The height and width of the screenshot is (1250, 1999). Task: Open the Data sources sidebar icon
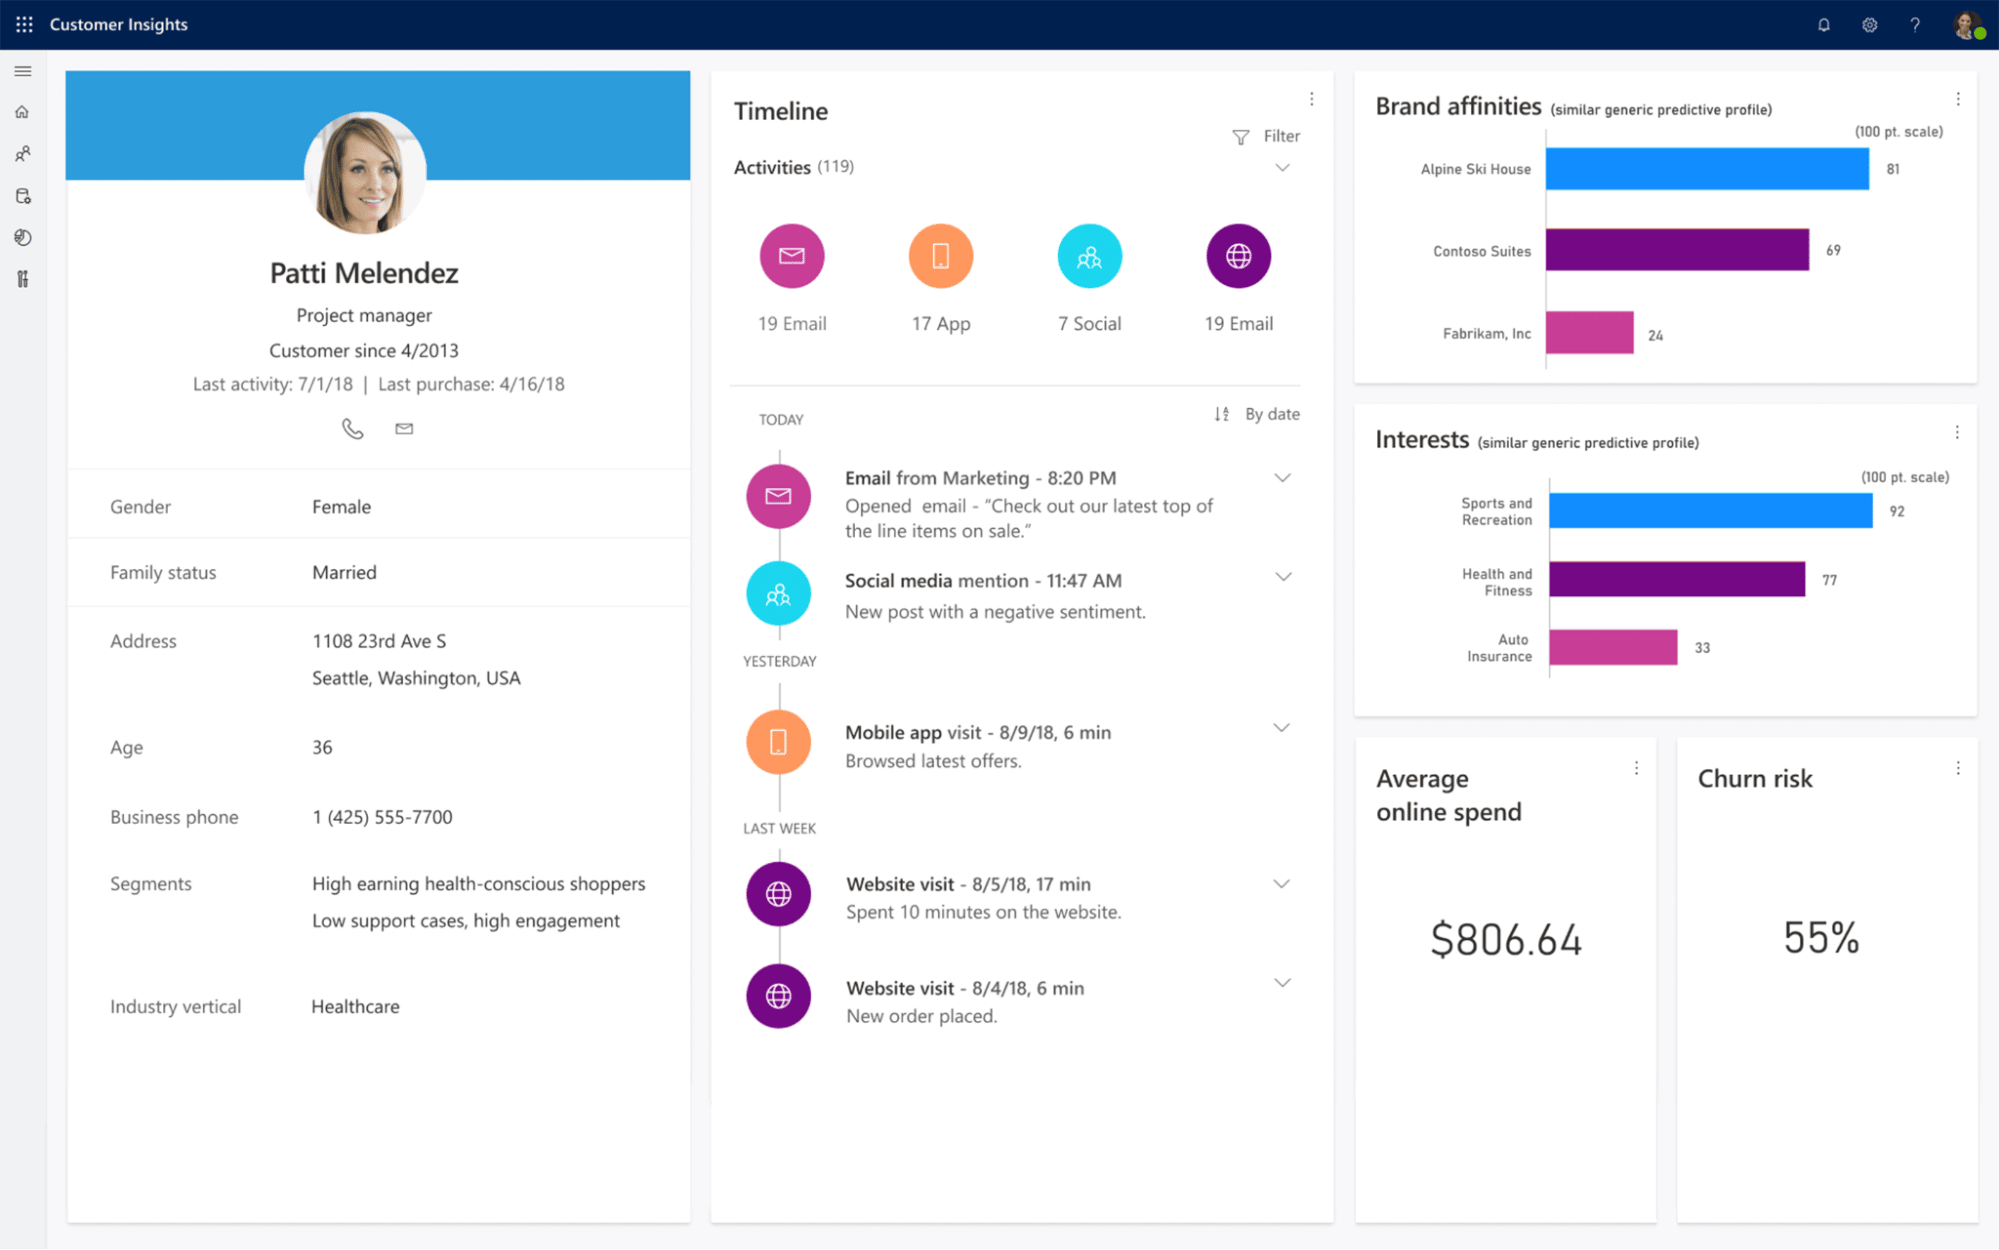[x=22, y=196]
